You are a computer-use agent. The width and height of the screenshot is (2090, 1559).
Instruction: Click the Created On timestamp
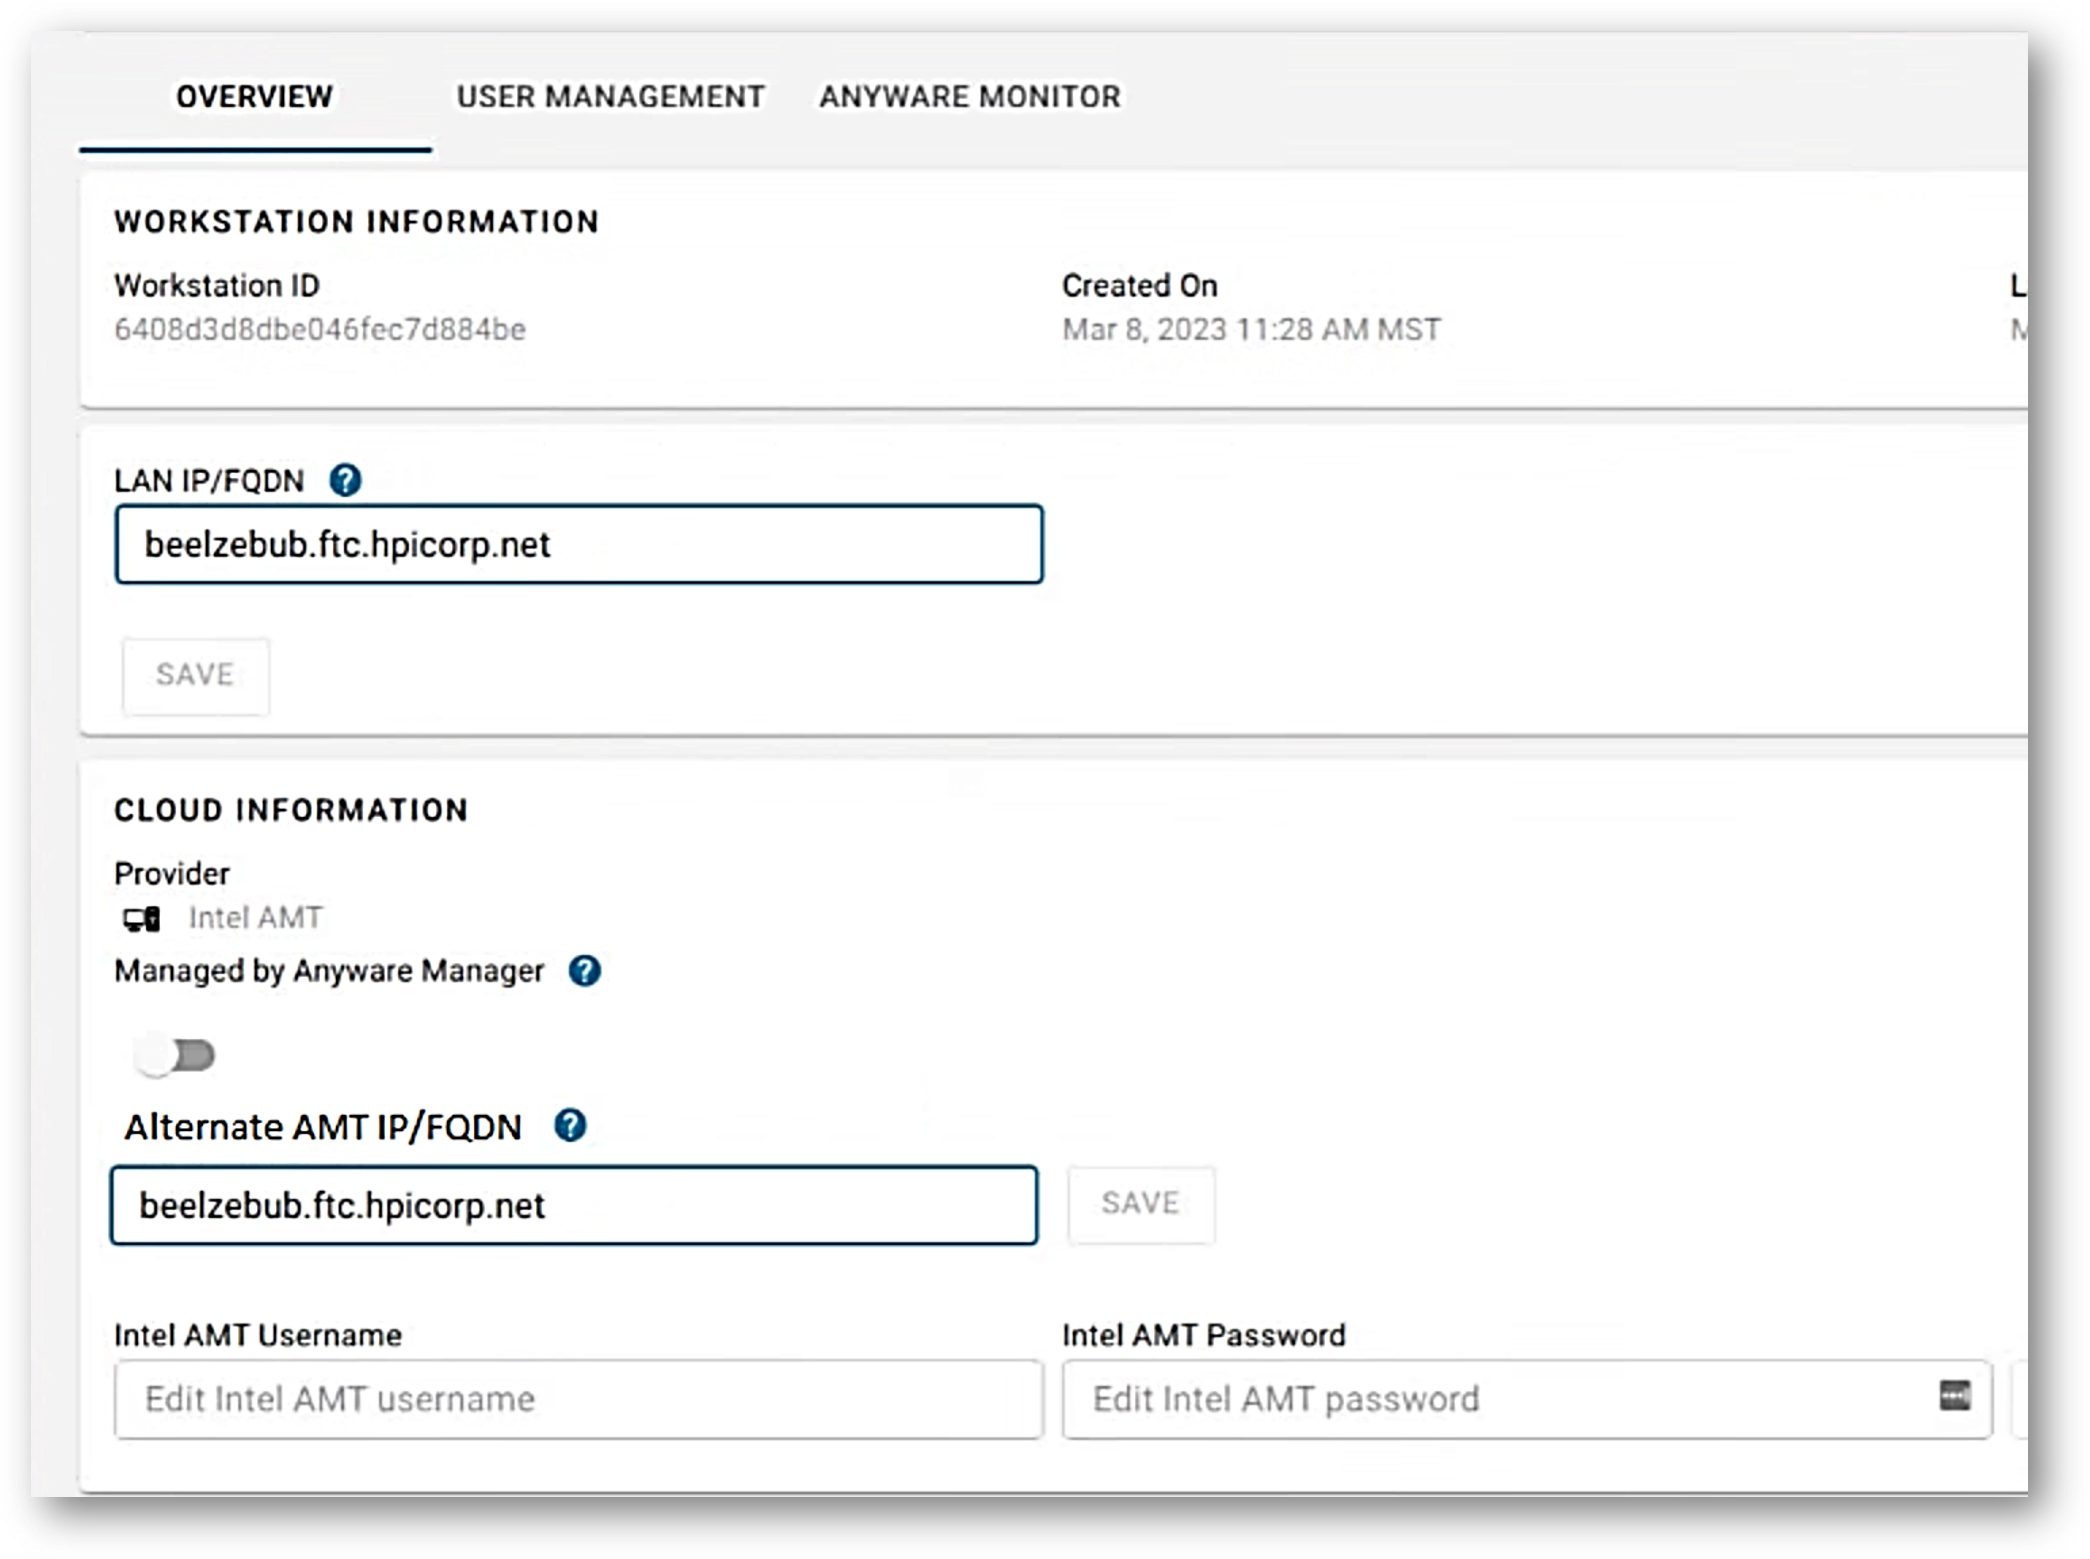pos(1252,328)
